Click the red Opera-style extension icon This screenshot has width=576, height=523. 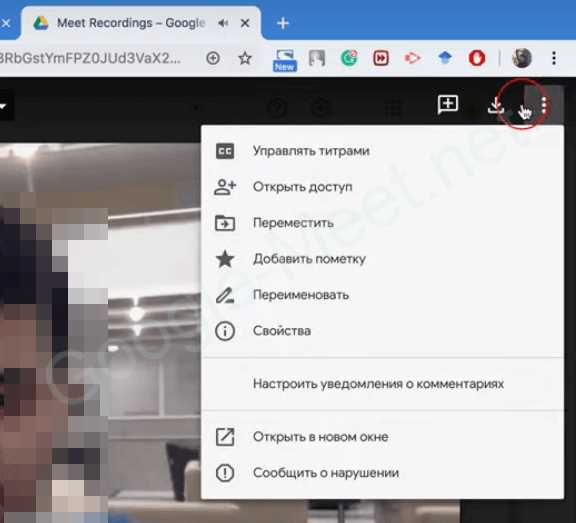[477, 58]
